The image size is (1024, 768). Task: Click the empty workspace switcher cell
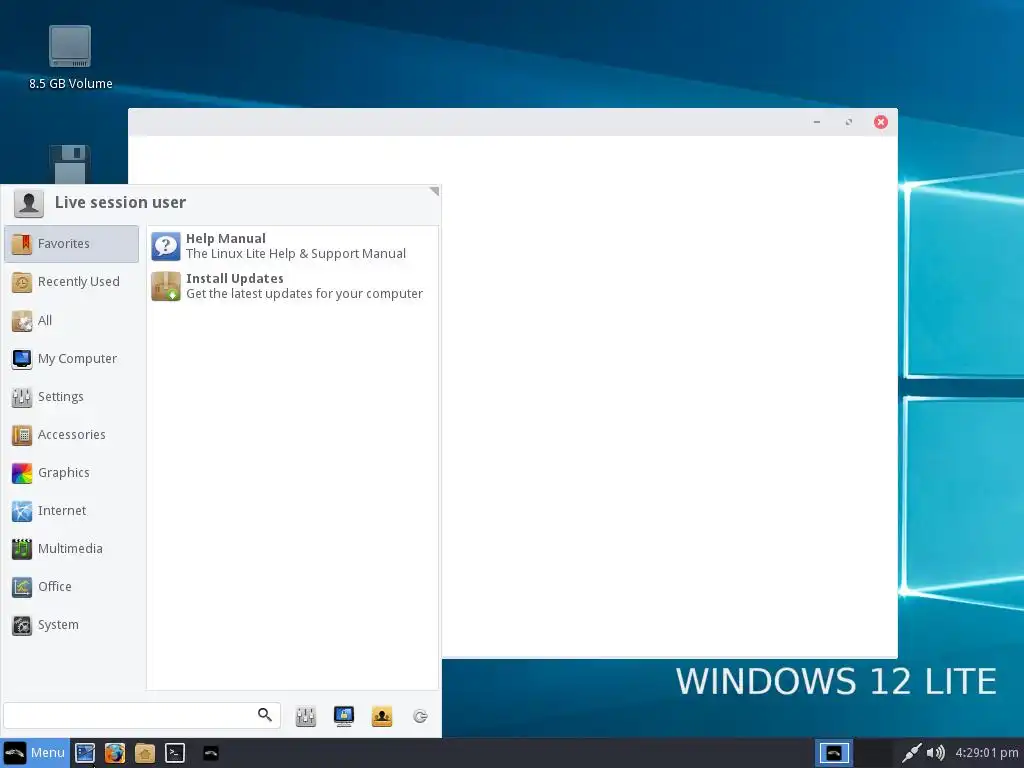click(874, 753)
